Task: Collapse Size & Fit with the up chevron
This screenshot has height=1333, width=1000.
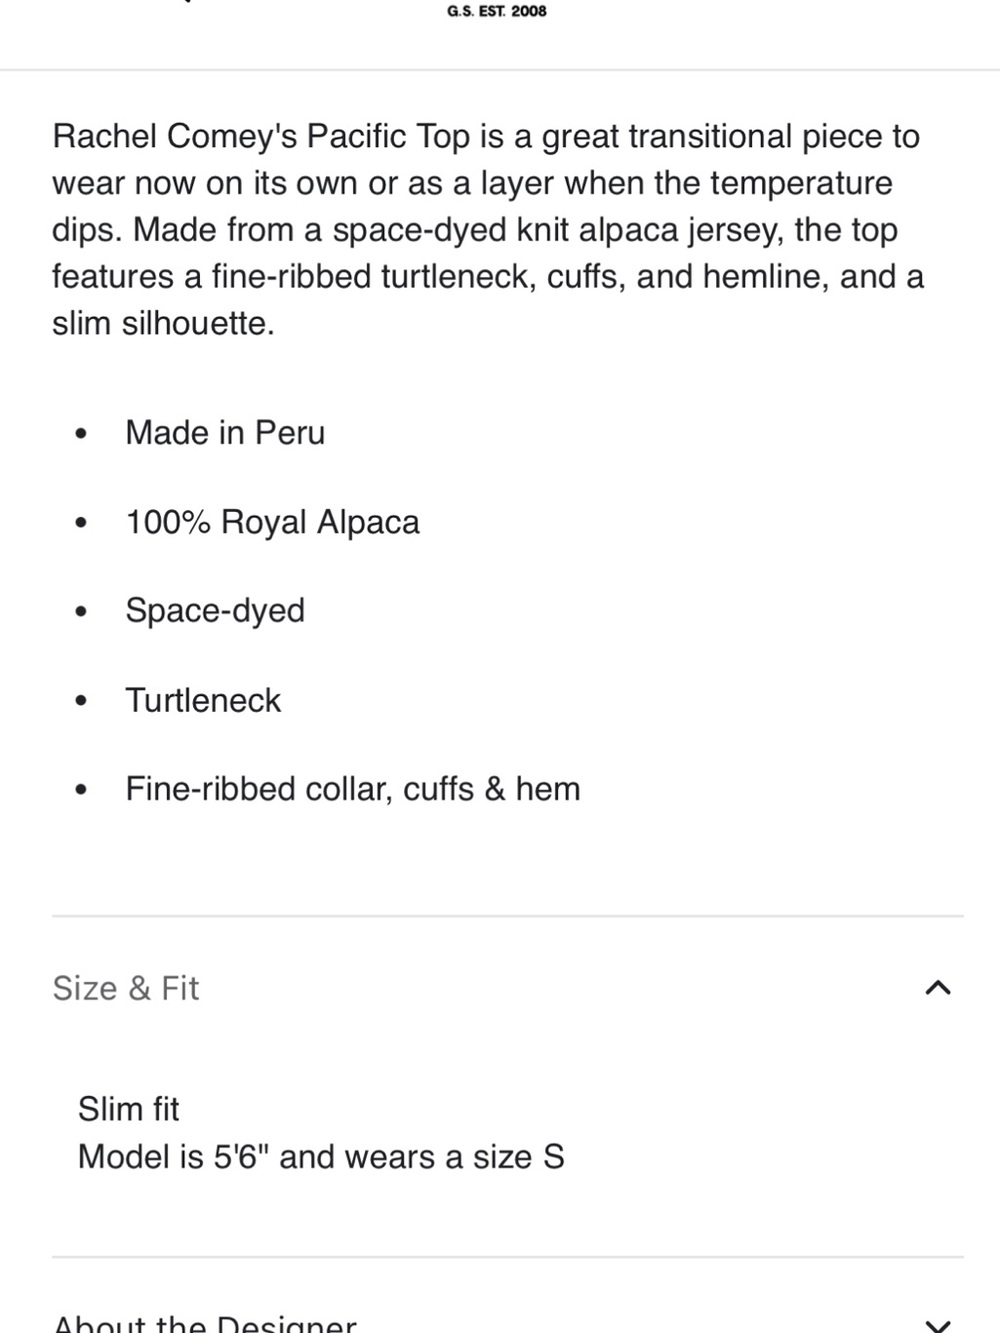Action: click(x=937, y=988)
